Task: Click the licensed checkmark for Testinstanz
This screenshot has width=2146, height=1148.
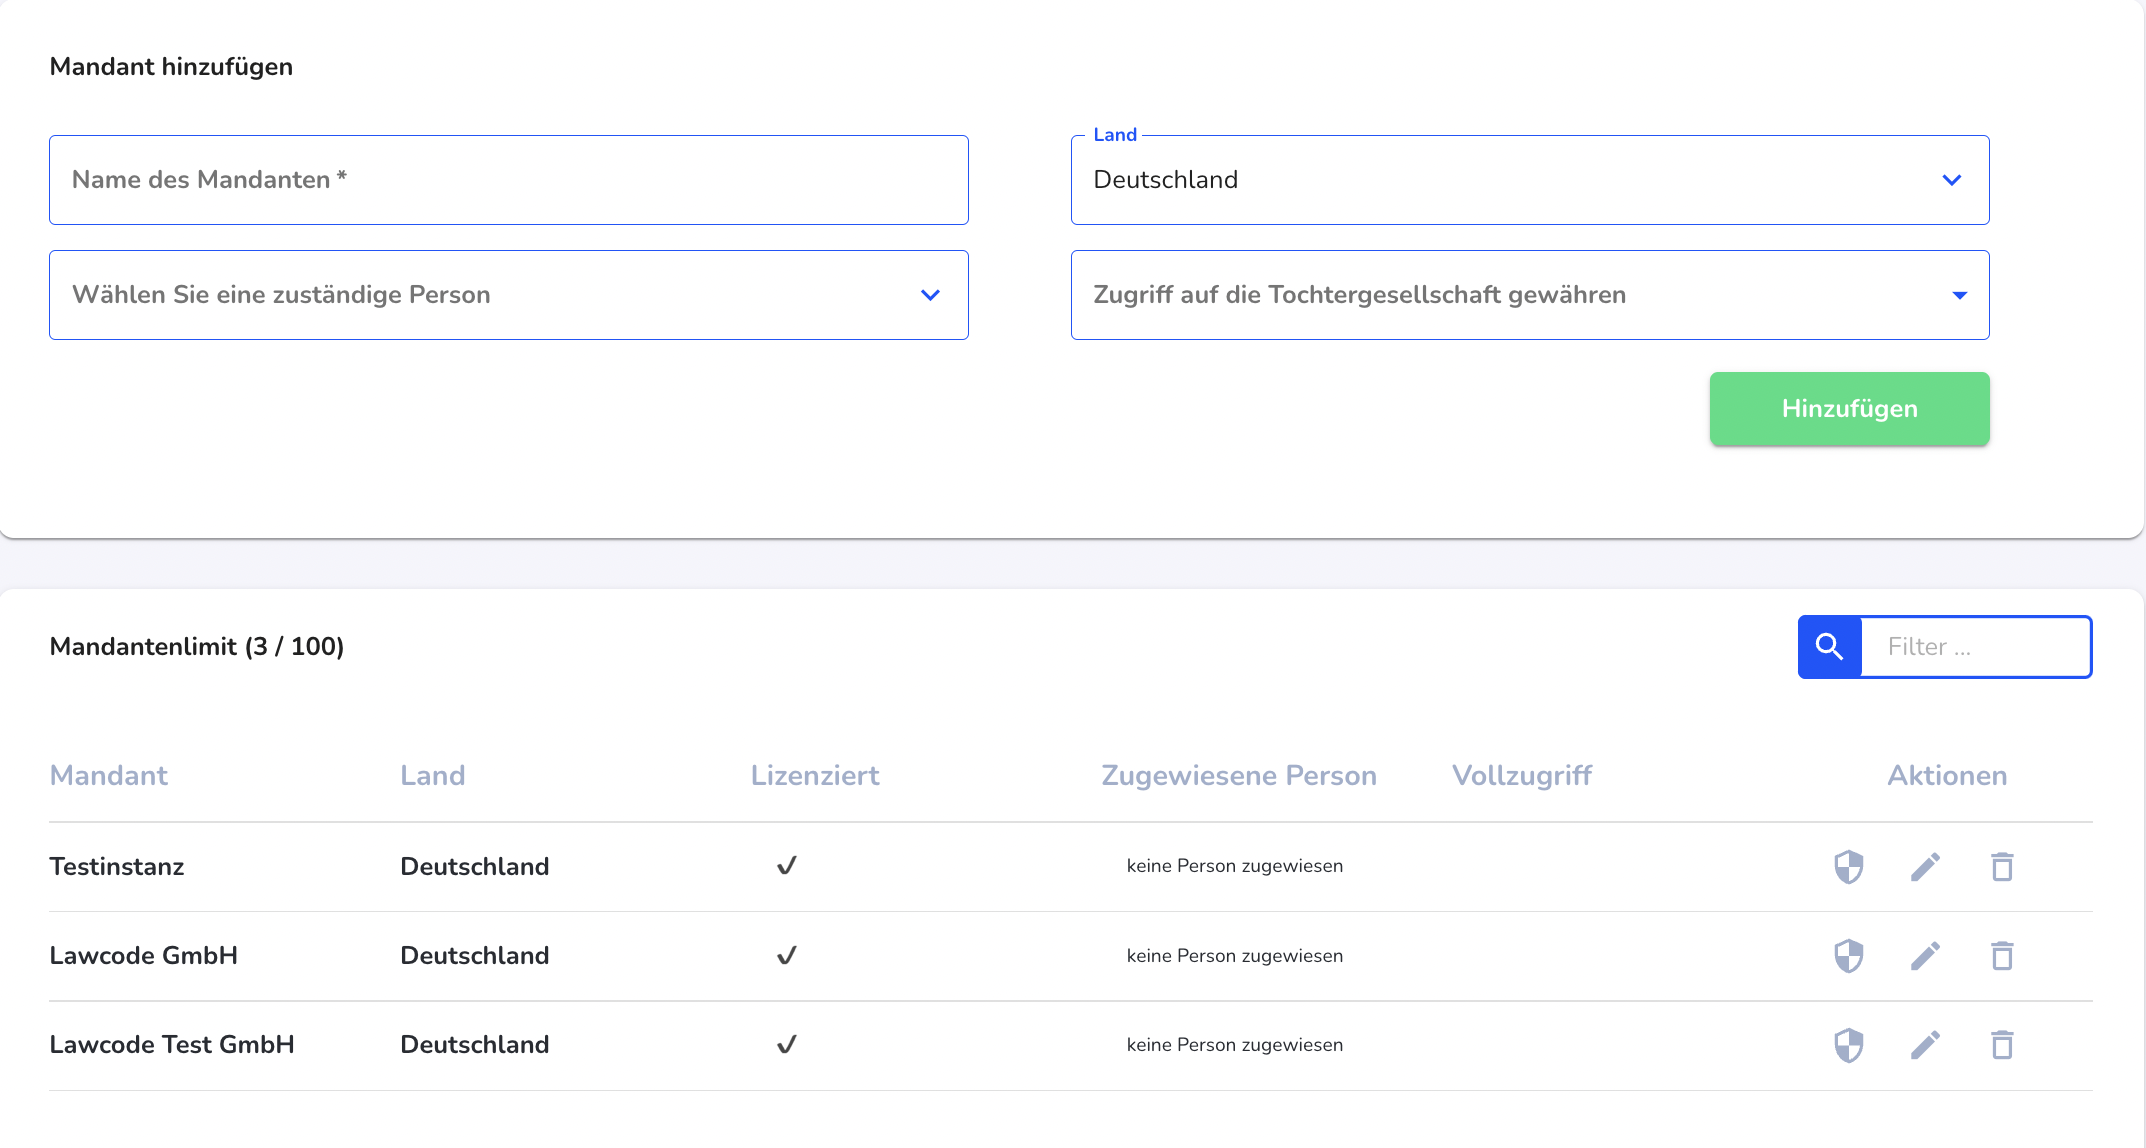Action: [x=787, y=866]
